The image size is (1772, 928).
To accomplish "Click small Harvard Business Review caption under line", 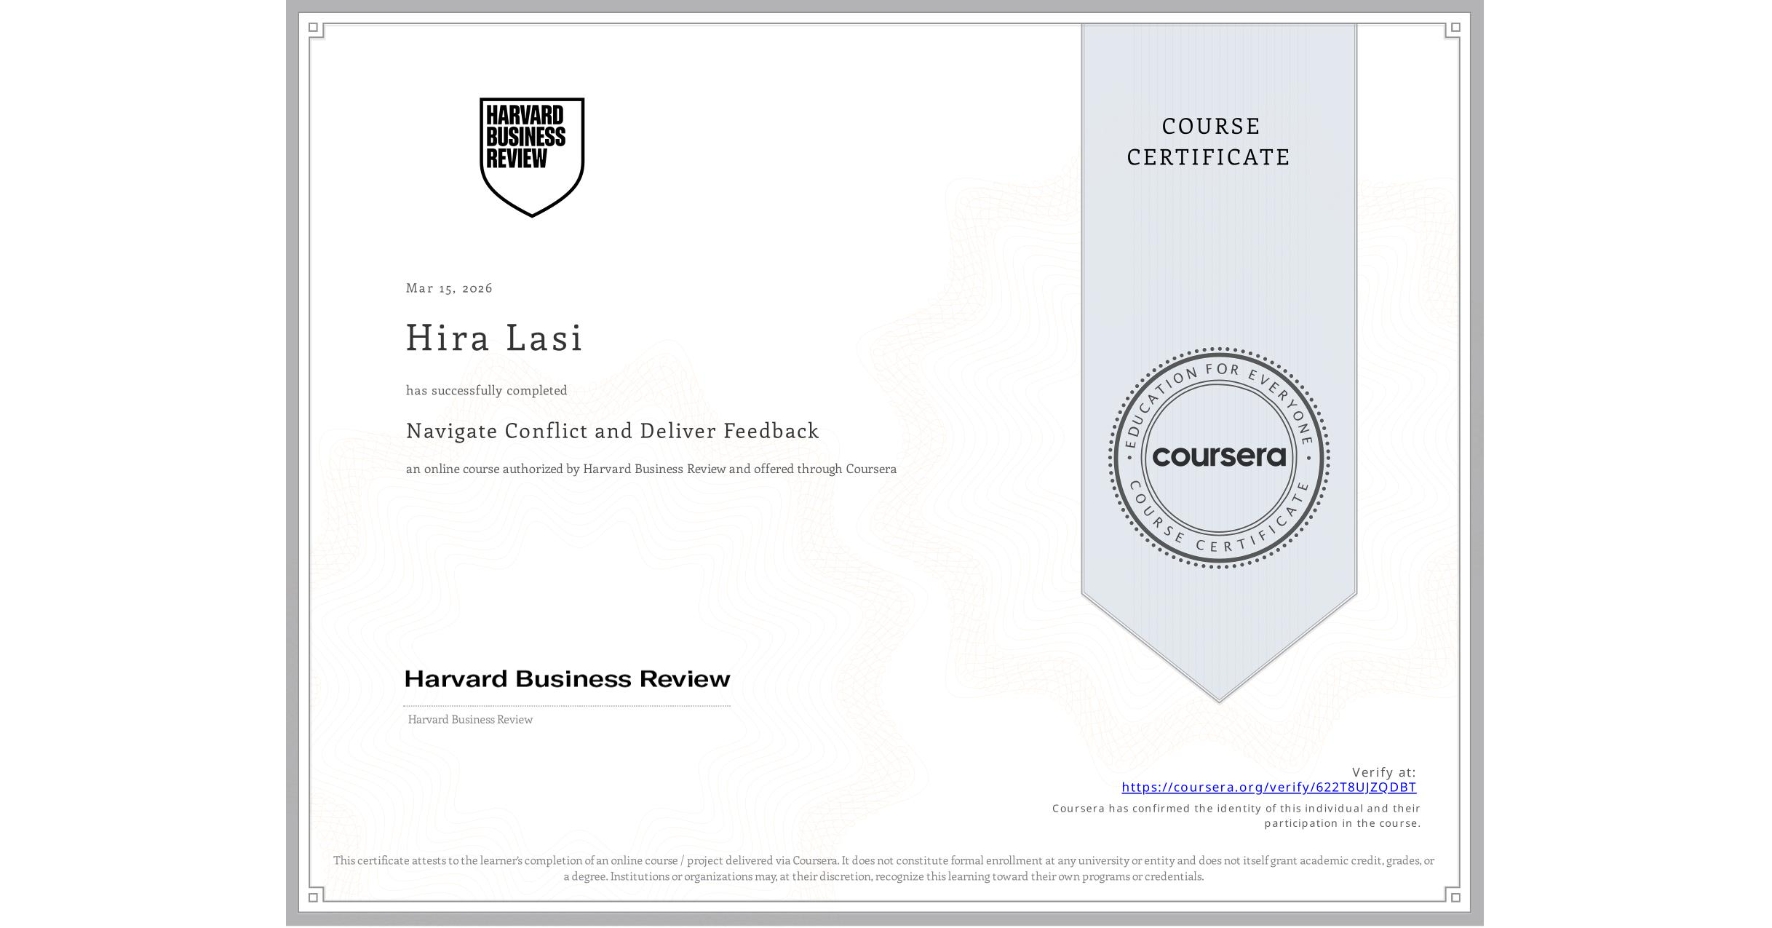I will point(470,720).
